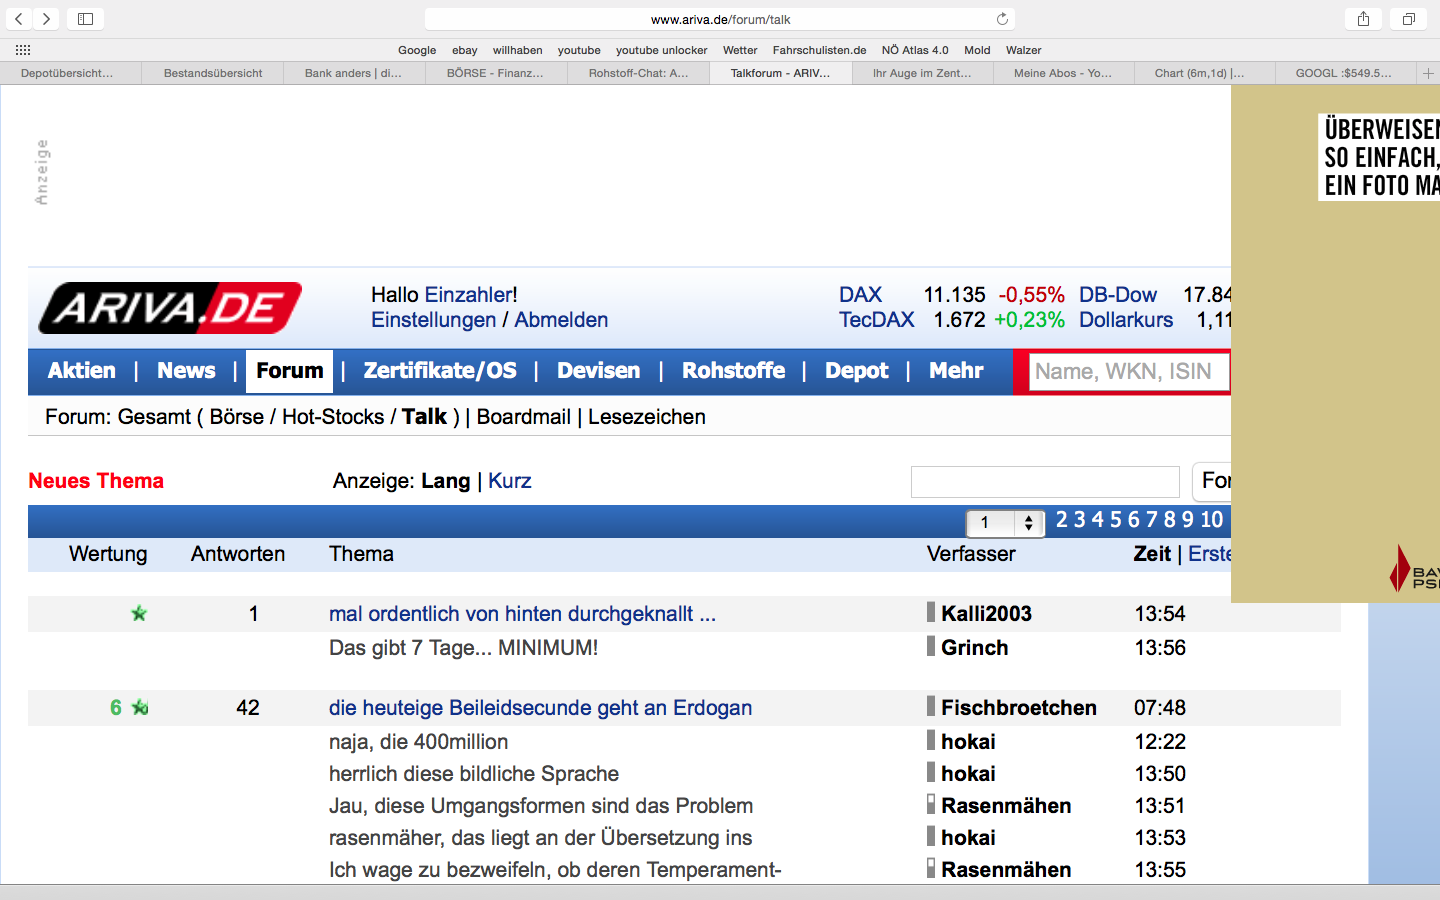Switch to the Rohstoff-Chat browser tab
The width and height of the screenshot is (1440, 900).
pyautogui.click(x=638, y=73)
